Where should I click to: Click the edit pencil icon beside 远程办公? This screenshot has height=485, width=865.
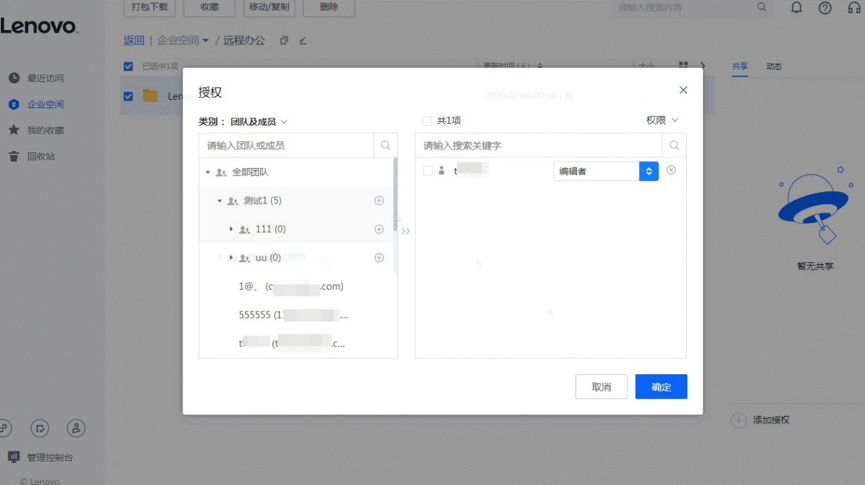[303, 40]
